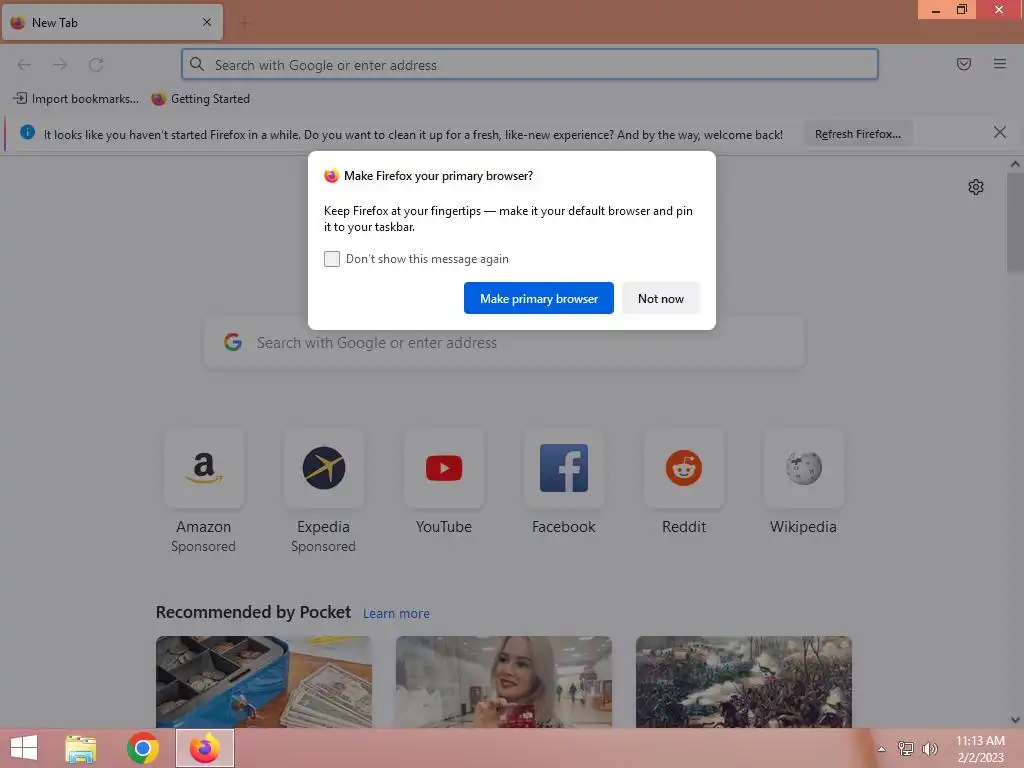Open Pocket story with cash box image
Screen dimensions: 1024x768
264,682
